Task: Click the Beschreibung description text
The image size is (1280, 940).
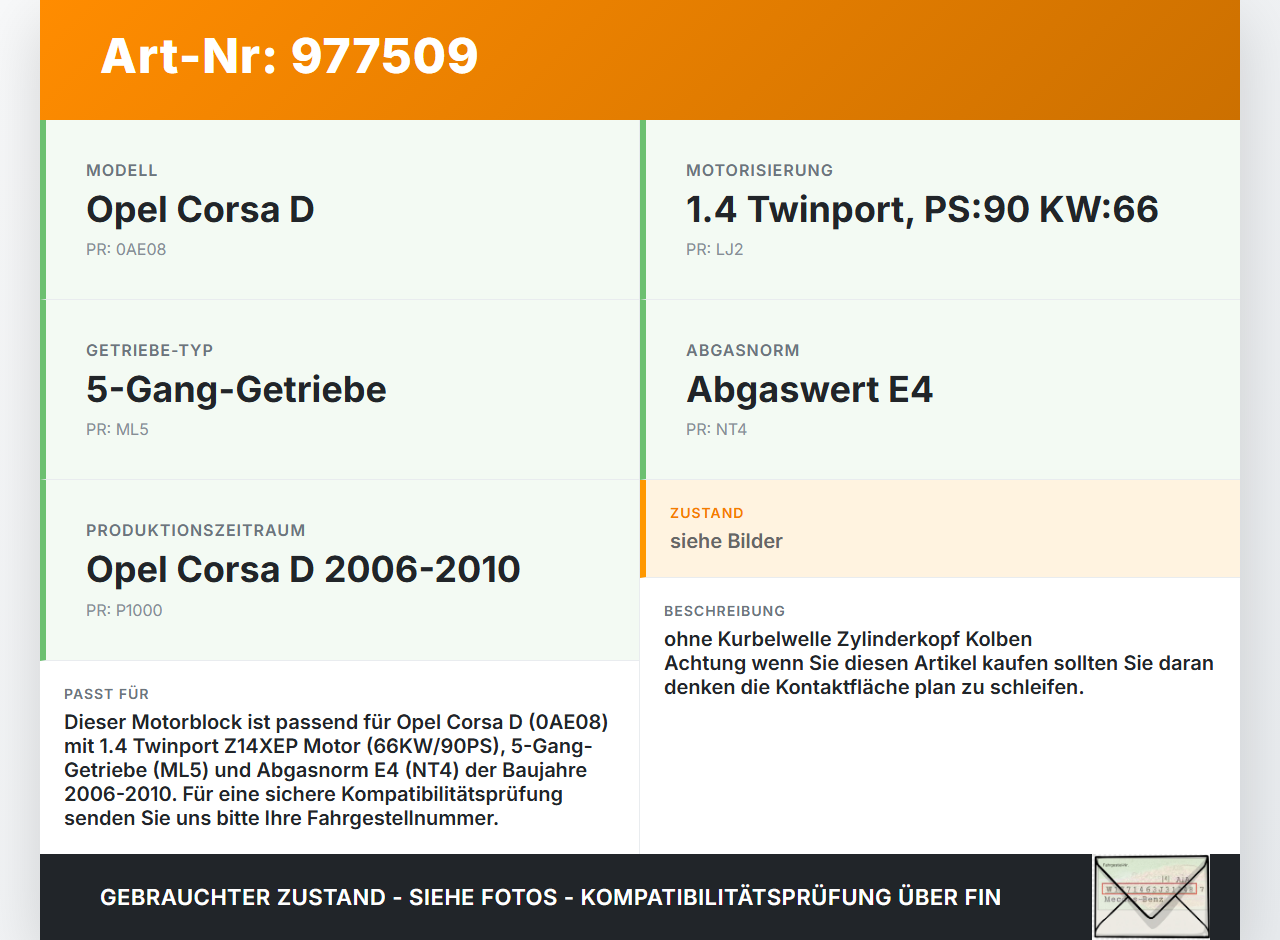Action: click(x=938, y=662)
